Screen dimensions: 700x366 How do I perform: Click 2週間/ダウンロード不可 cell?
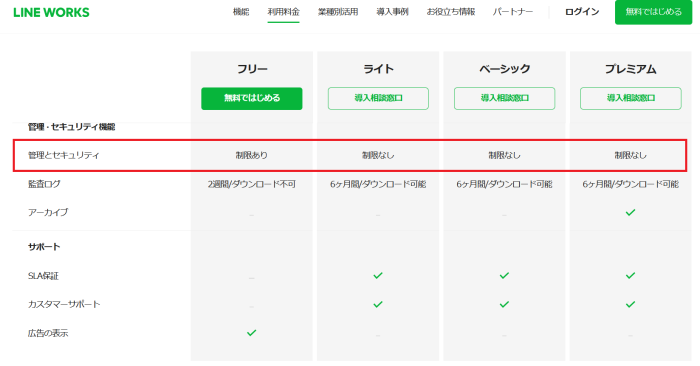(252, 184)
